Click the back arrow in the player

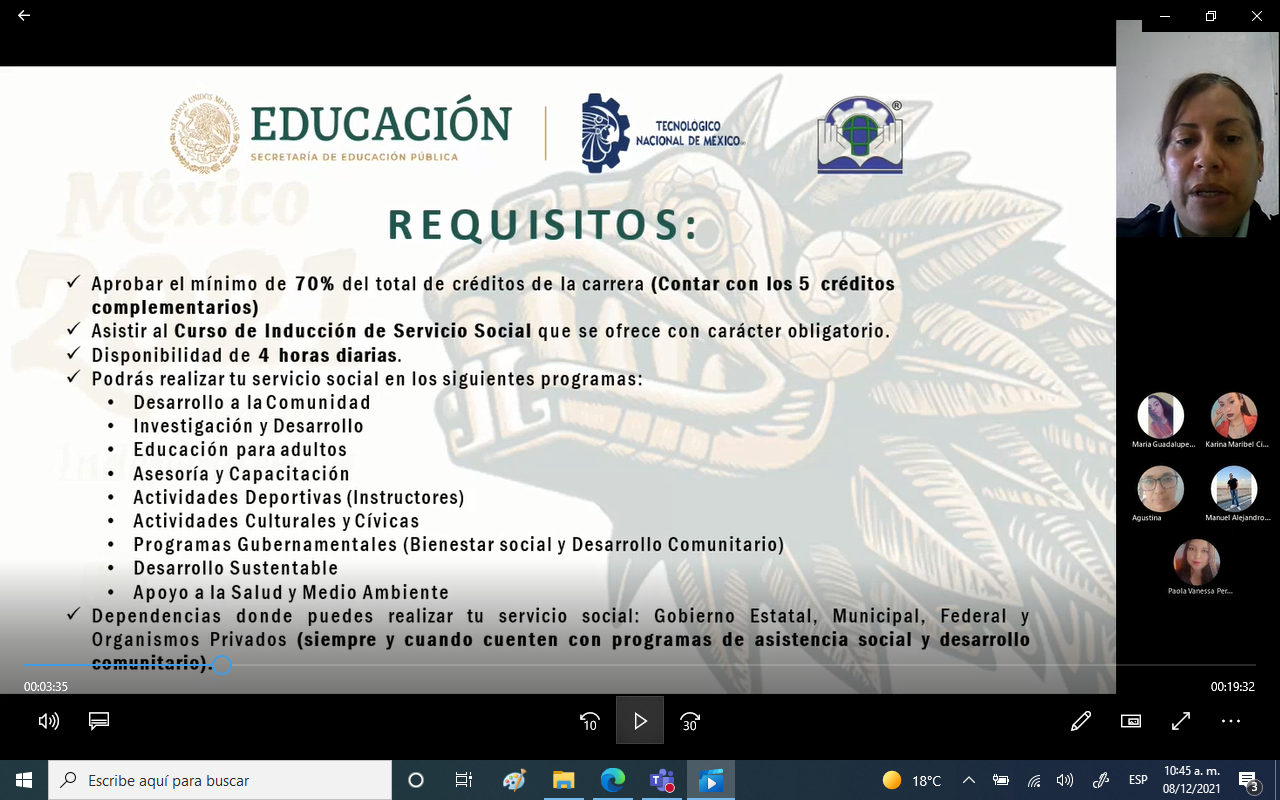click(24, 16)
